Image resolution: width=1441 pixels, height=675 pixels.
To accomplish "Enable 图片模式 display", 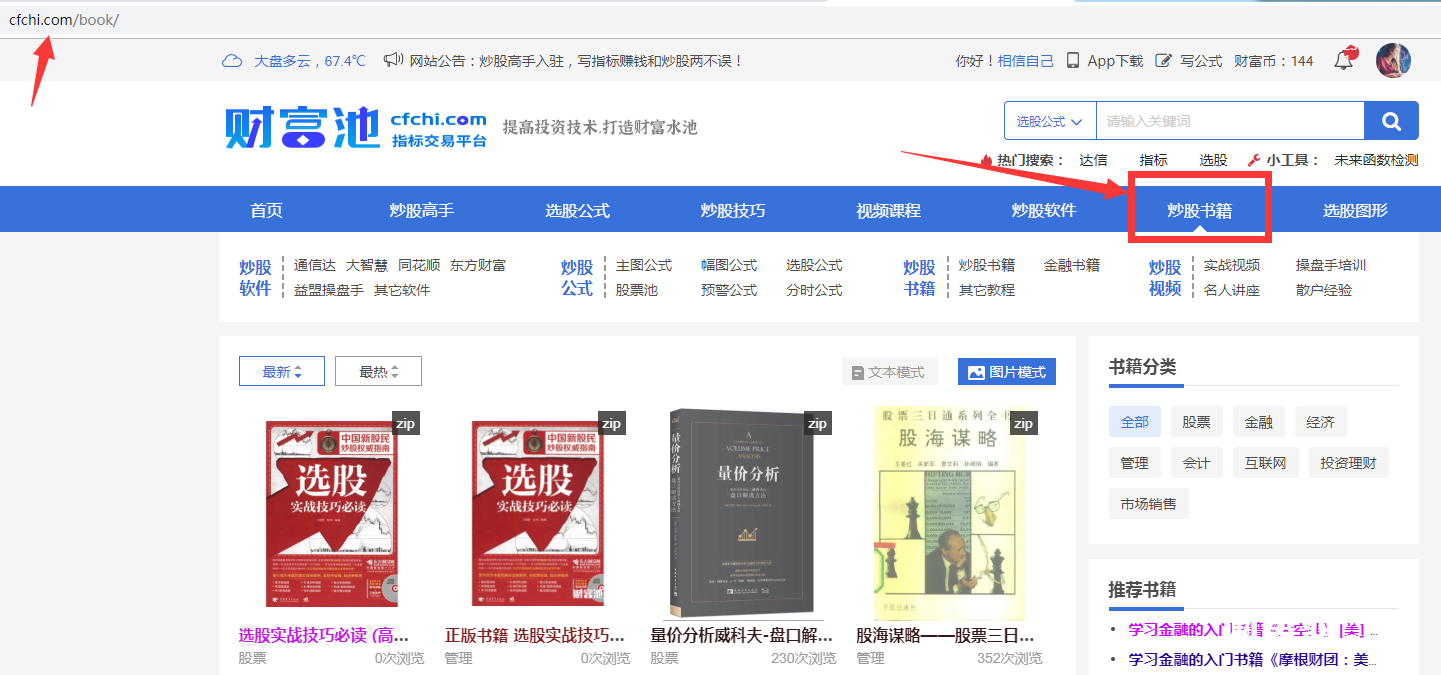I will 1005,371.
